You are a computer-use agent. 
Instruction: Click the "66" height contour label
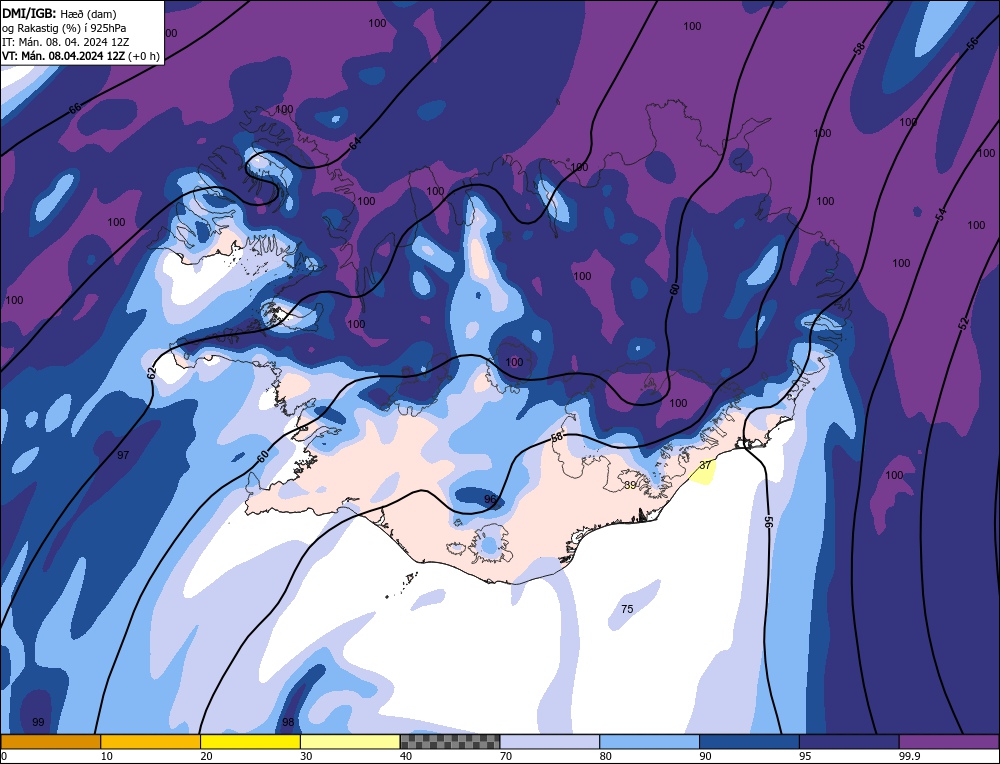coord(75,108)
